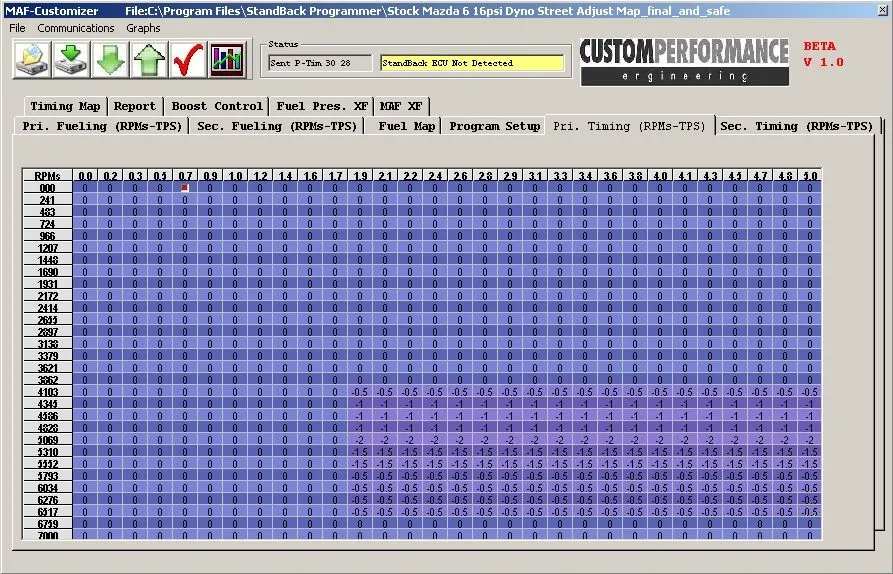Switch to the Timing Map tab
Viewport: 893px width, 574px height.
[x=65, y=106]
